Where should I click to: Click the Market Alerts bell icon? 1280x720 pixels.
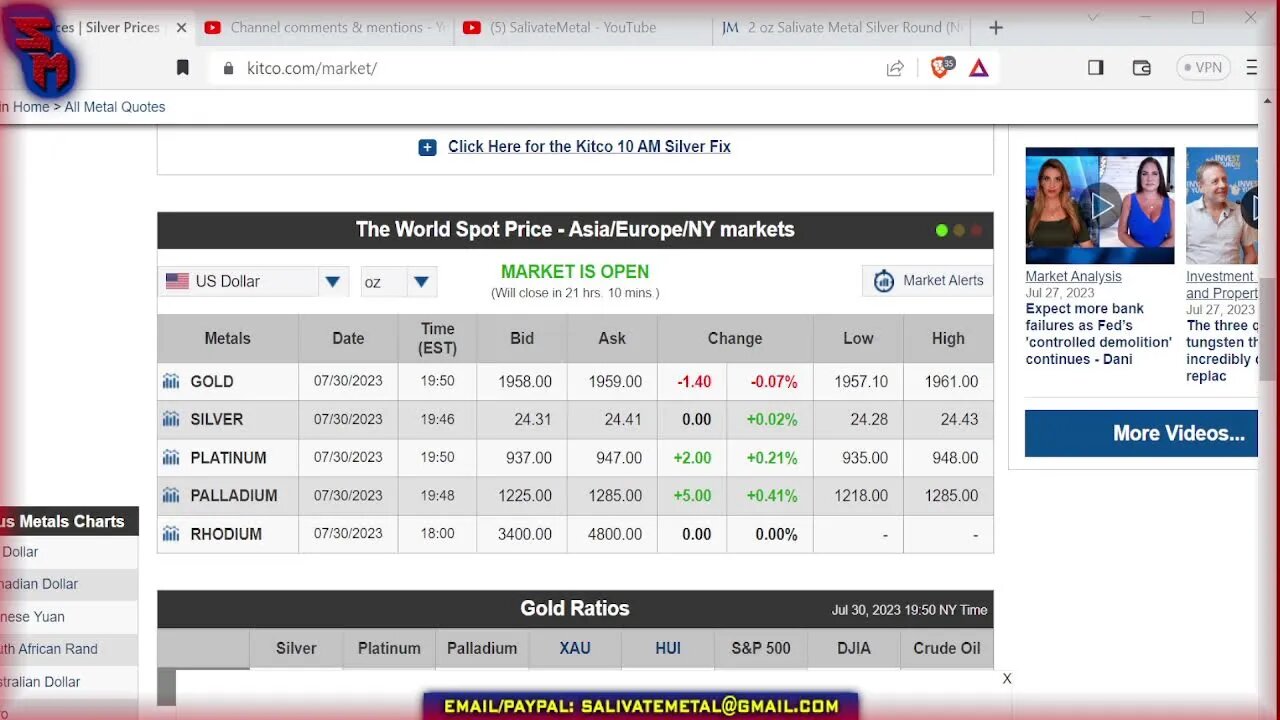pos(884,281)
